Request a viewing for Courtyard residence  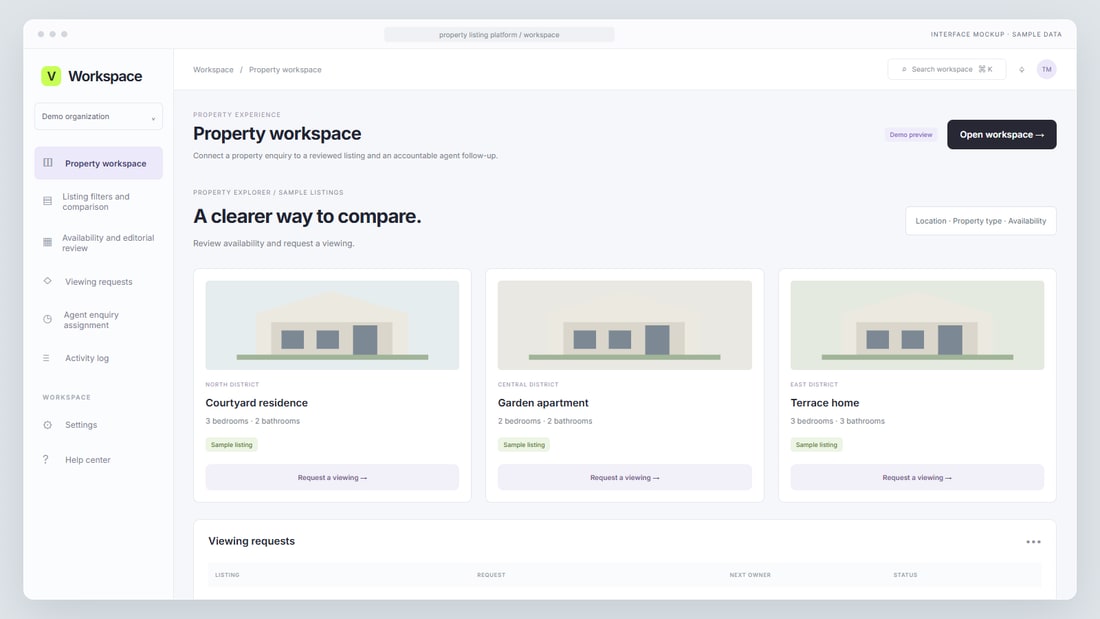pyautogui.click(x=332, y=477)
